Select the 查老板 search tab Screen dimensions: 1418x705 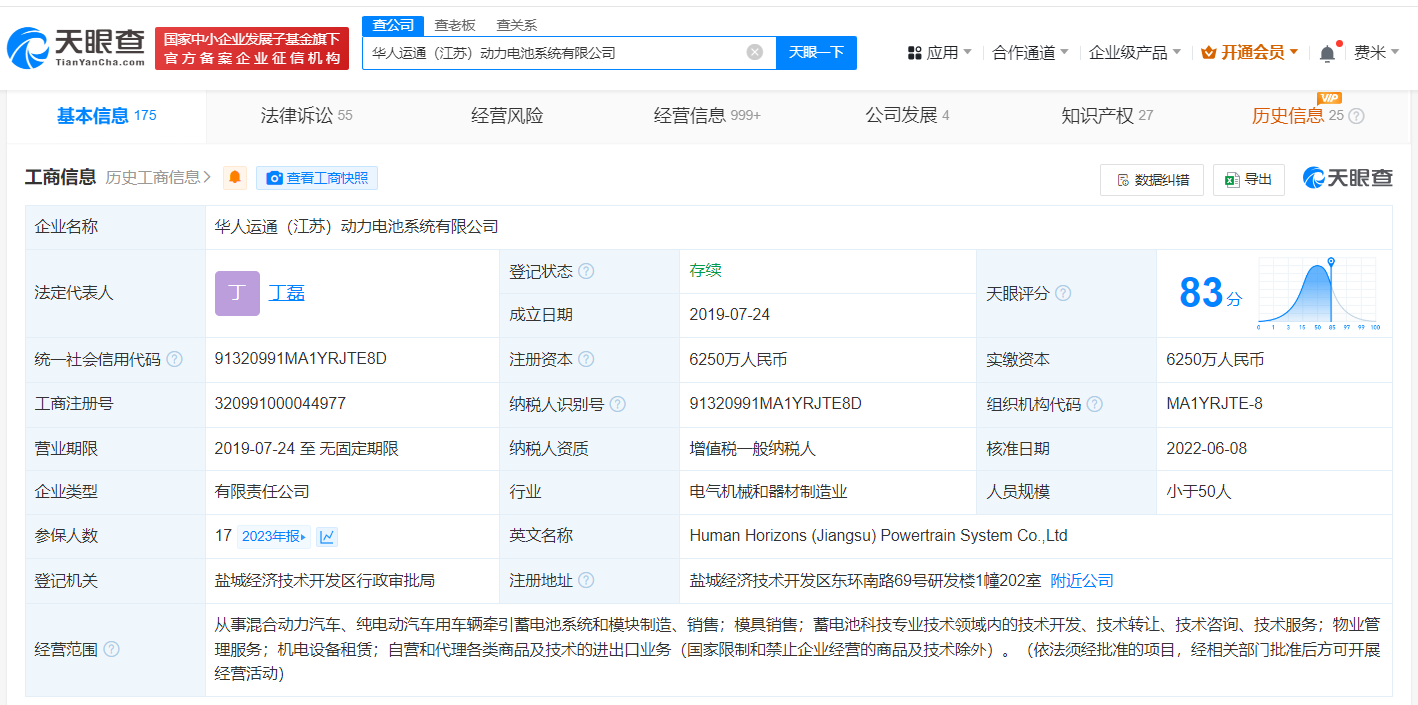click(455, 25)
